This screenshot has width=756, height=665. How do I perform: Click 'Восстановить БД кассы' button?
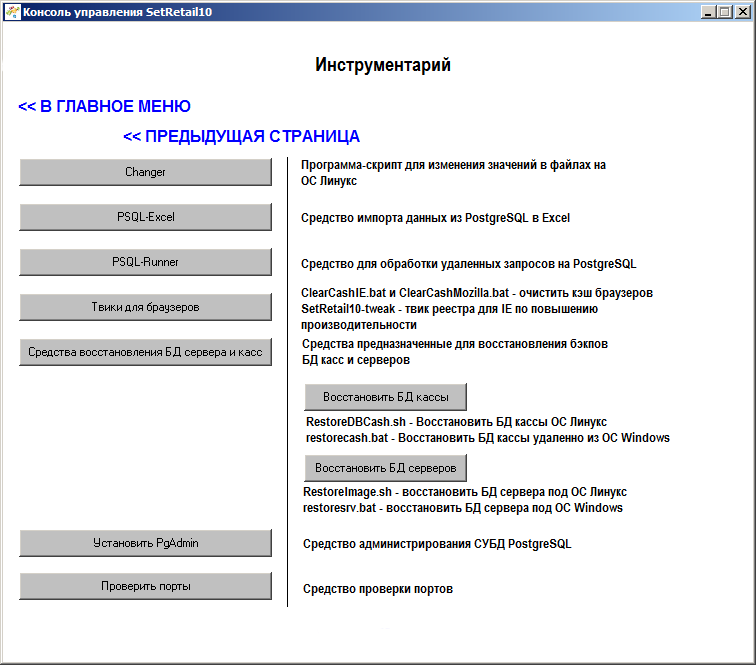tap(385, 397)
